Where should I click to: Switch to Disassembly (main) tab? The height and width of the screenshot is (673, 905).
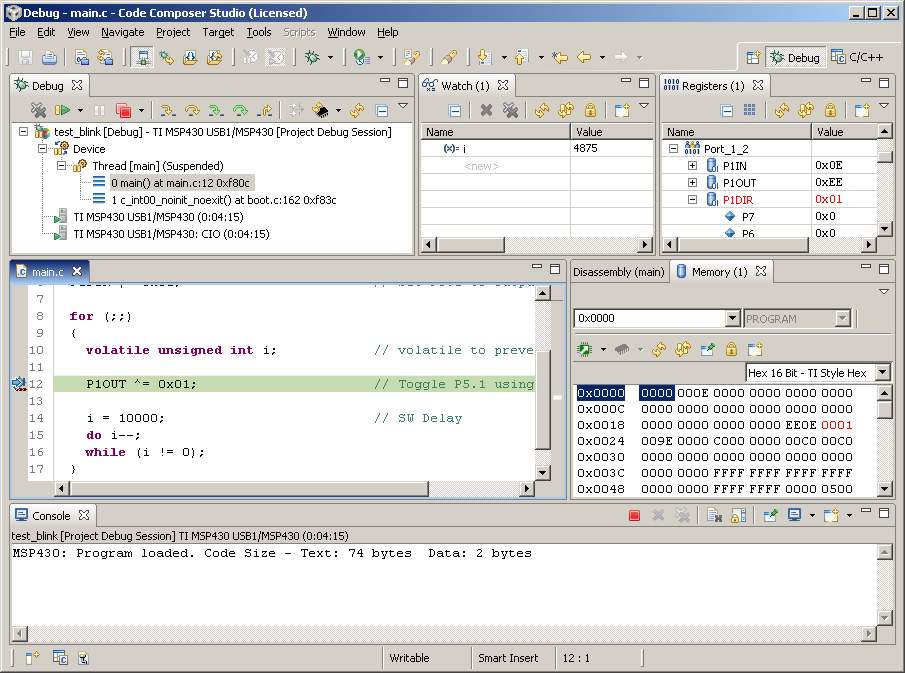point(619,272)
